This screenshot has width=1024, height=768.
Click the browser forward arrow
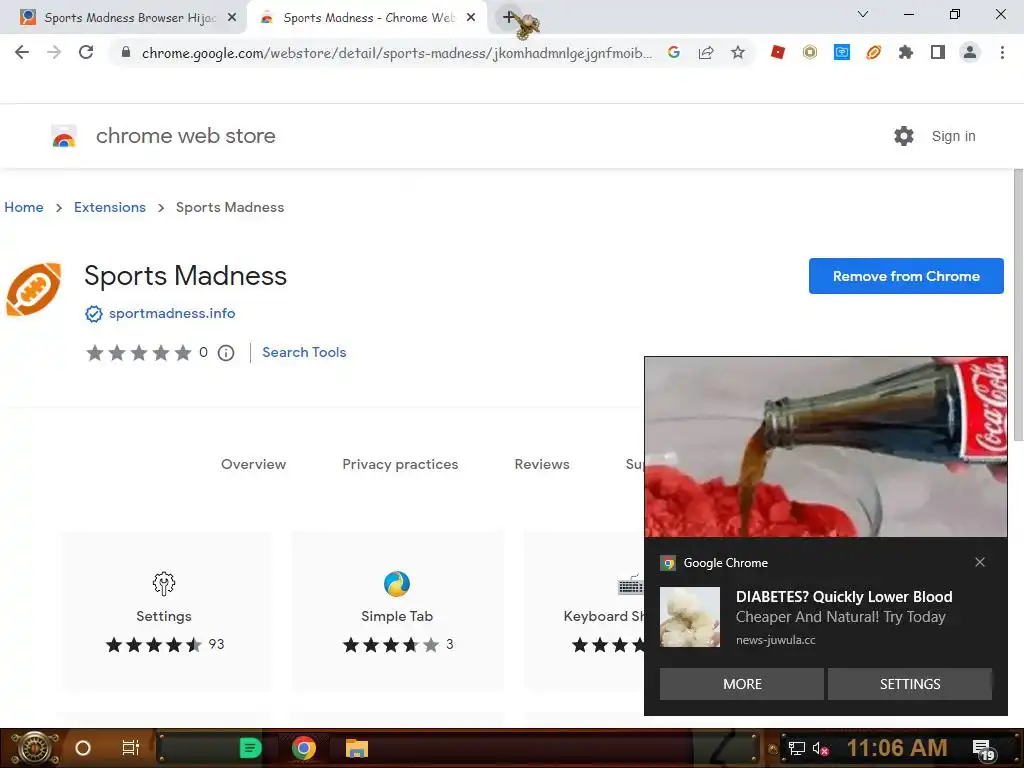tap(54, 52)
